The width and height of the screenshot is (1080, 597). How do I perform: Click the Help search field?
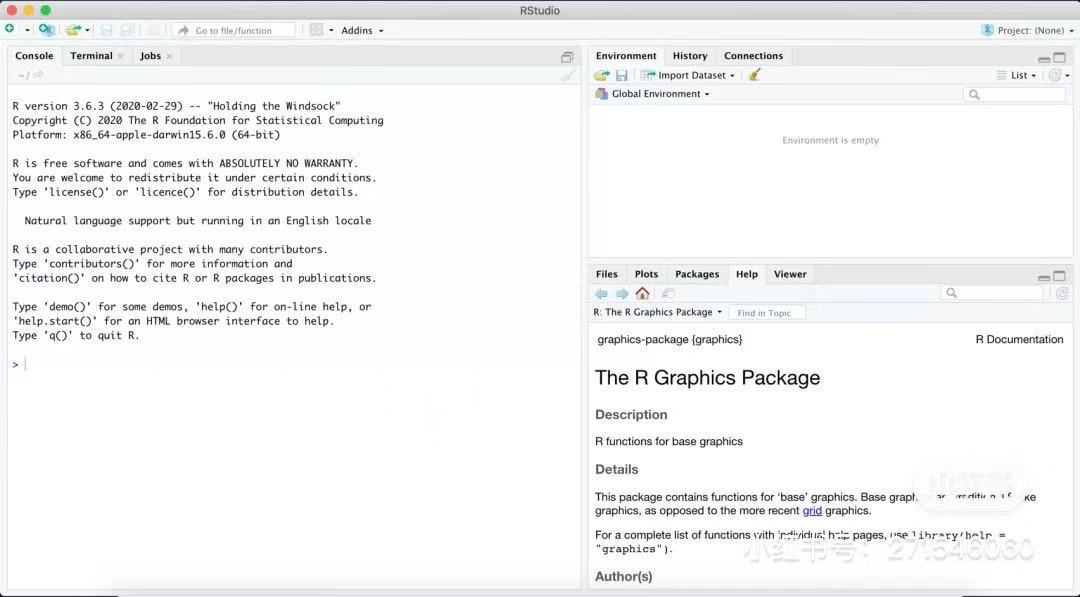coord(993,293)
